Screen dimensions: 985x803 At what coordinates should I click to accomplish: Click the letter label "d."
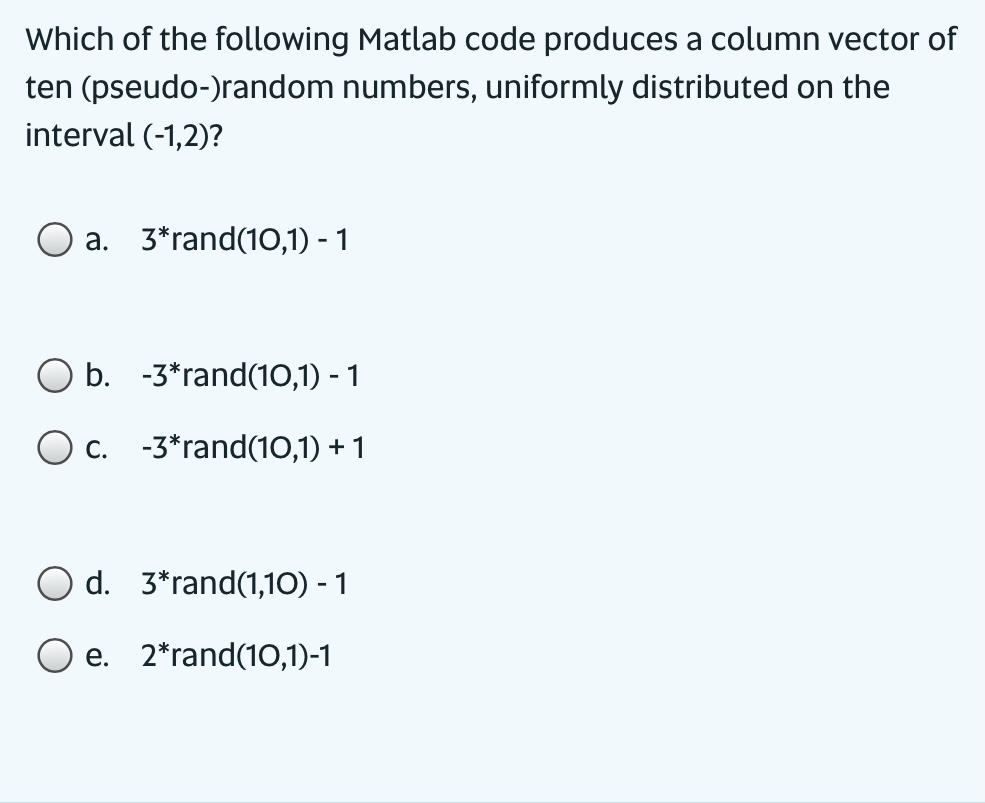click(x=97, y=582)
